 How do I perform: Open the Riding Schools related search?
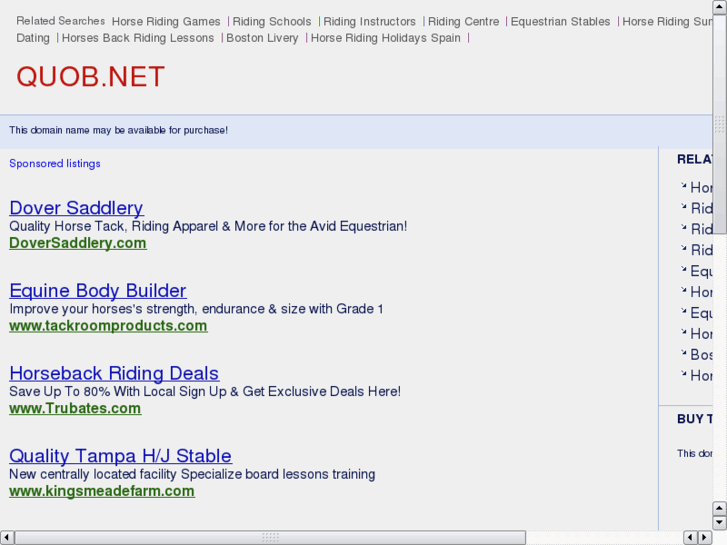click(272, 22)
